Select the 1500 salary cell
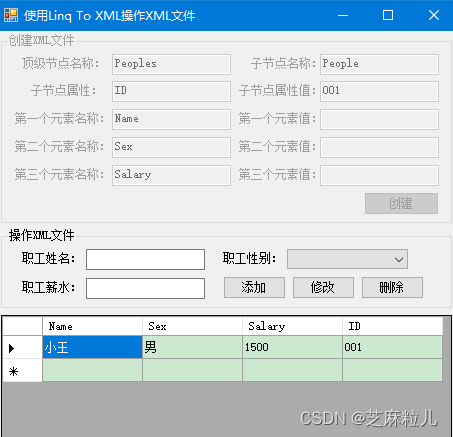 (x=292, y=347)
